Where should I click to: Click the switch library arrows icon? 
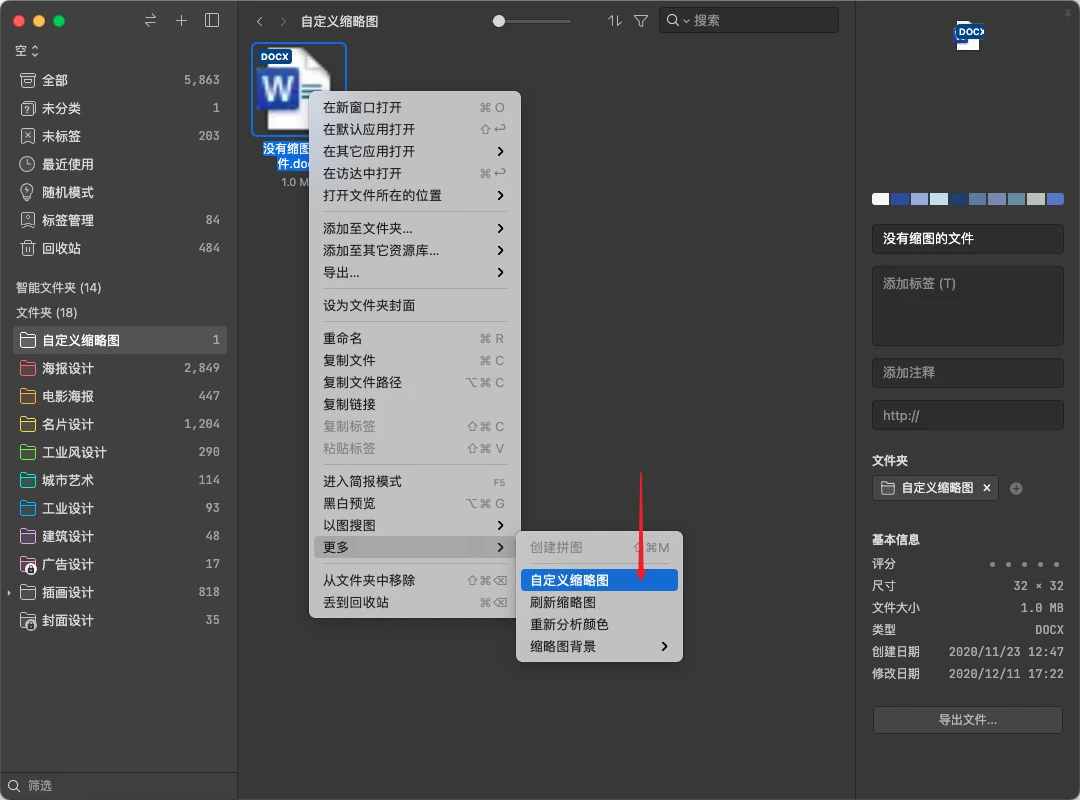tap(151, 20)
